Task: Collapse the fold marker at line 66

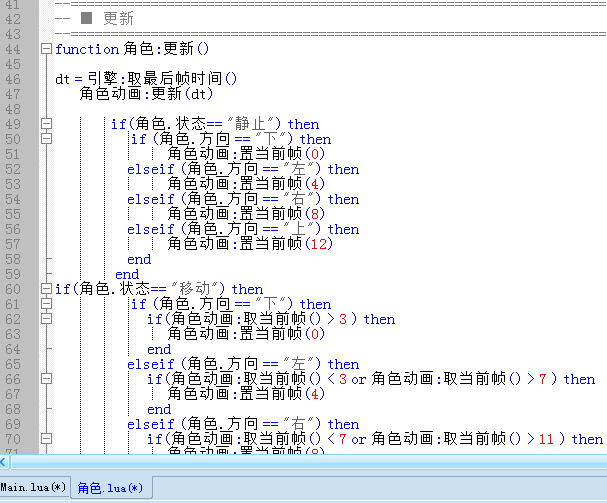Action: click(46, 379)
